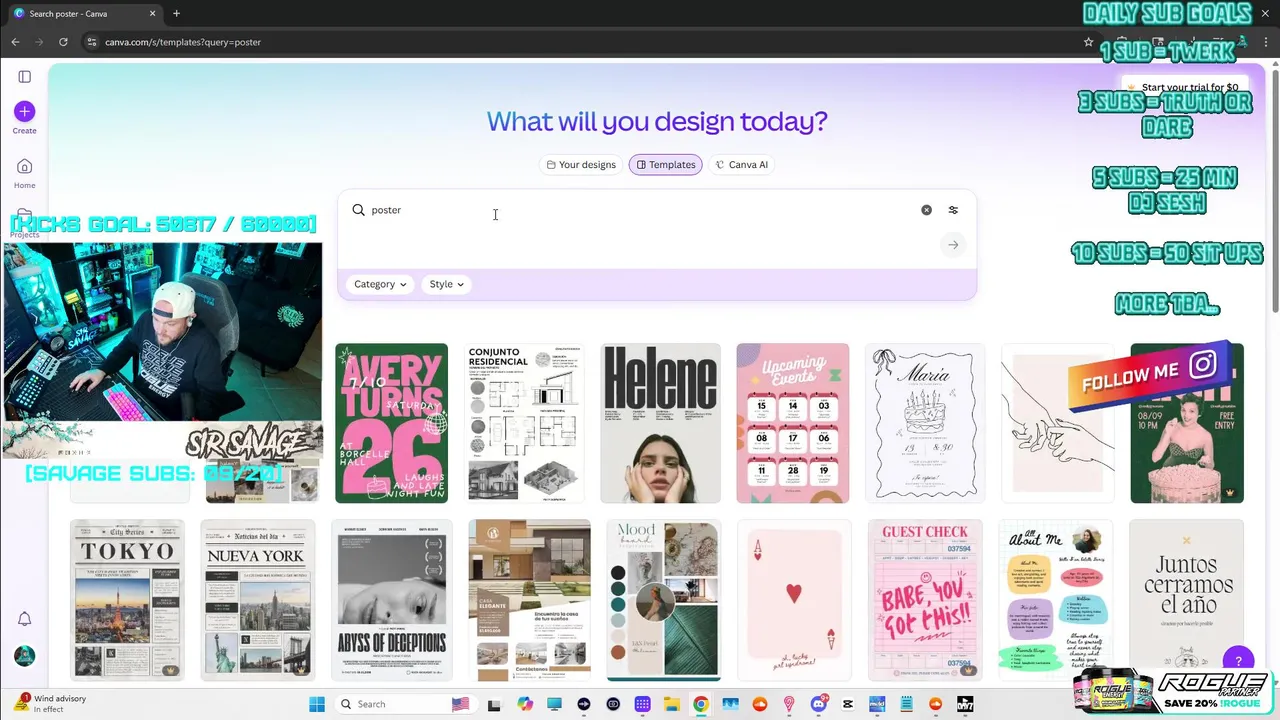The width and height of the screenshot is (1280, 720).
Task: Open search filters slider icon
Action: (953, 210)
